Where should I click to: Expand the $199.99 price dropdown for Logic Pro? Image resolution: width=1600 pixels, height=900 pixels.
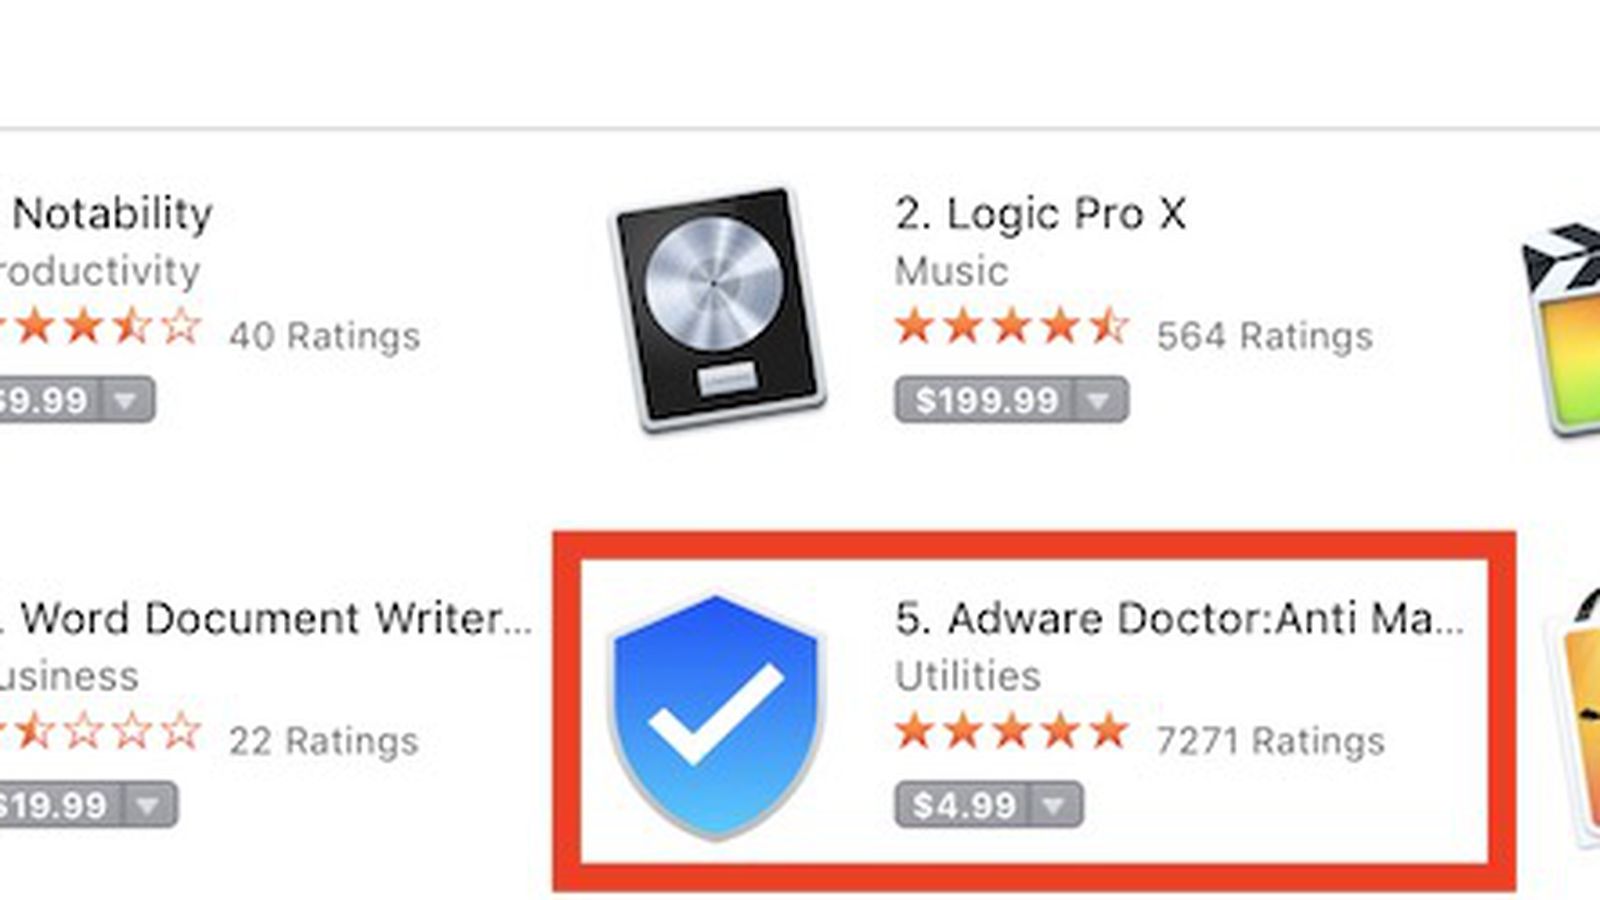(1098, 400)
